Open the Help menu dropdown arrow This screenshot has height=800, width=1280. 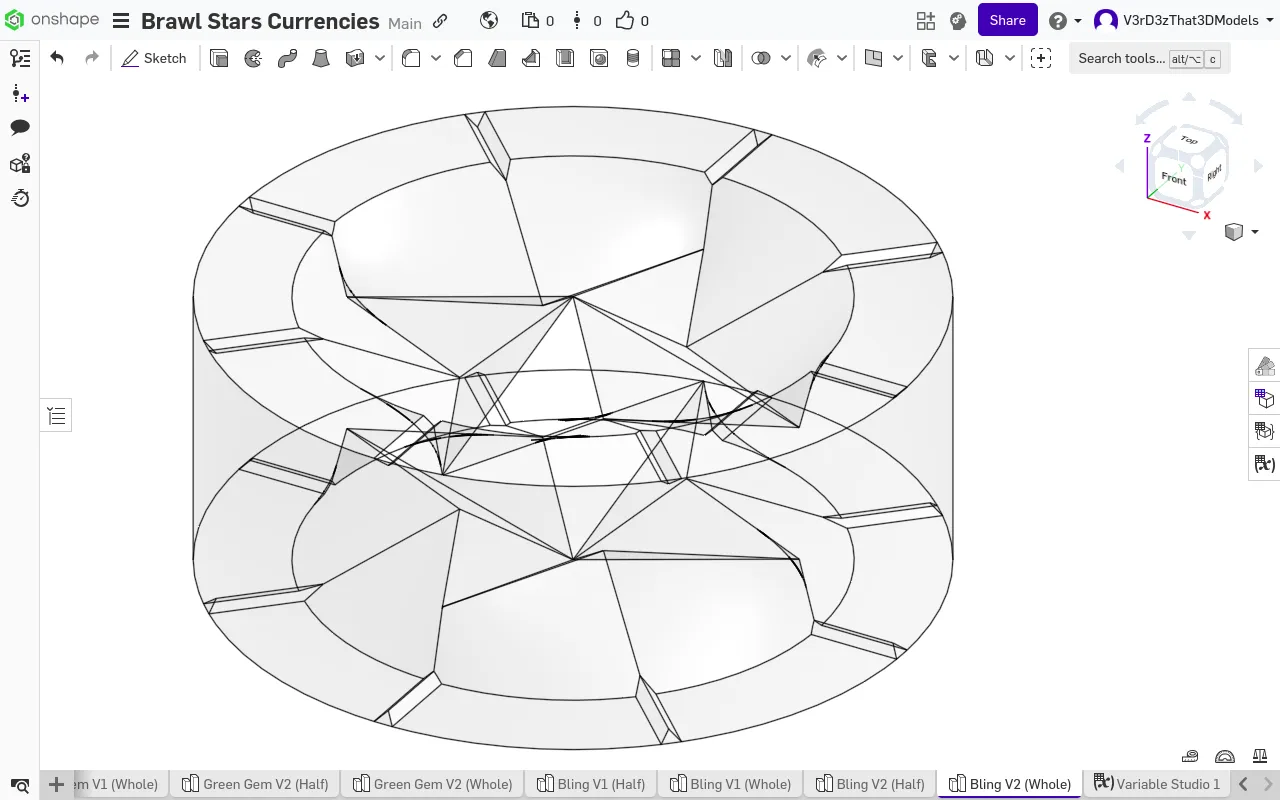1078,21
